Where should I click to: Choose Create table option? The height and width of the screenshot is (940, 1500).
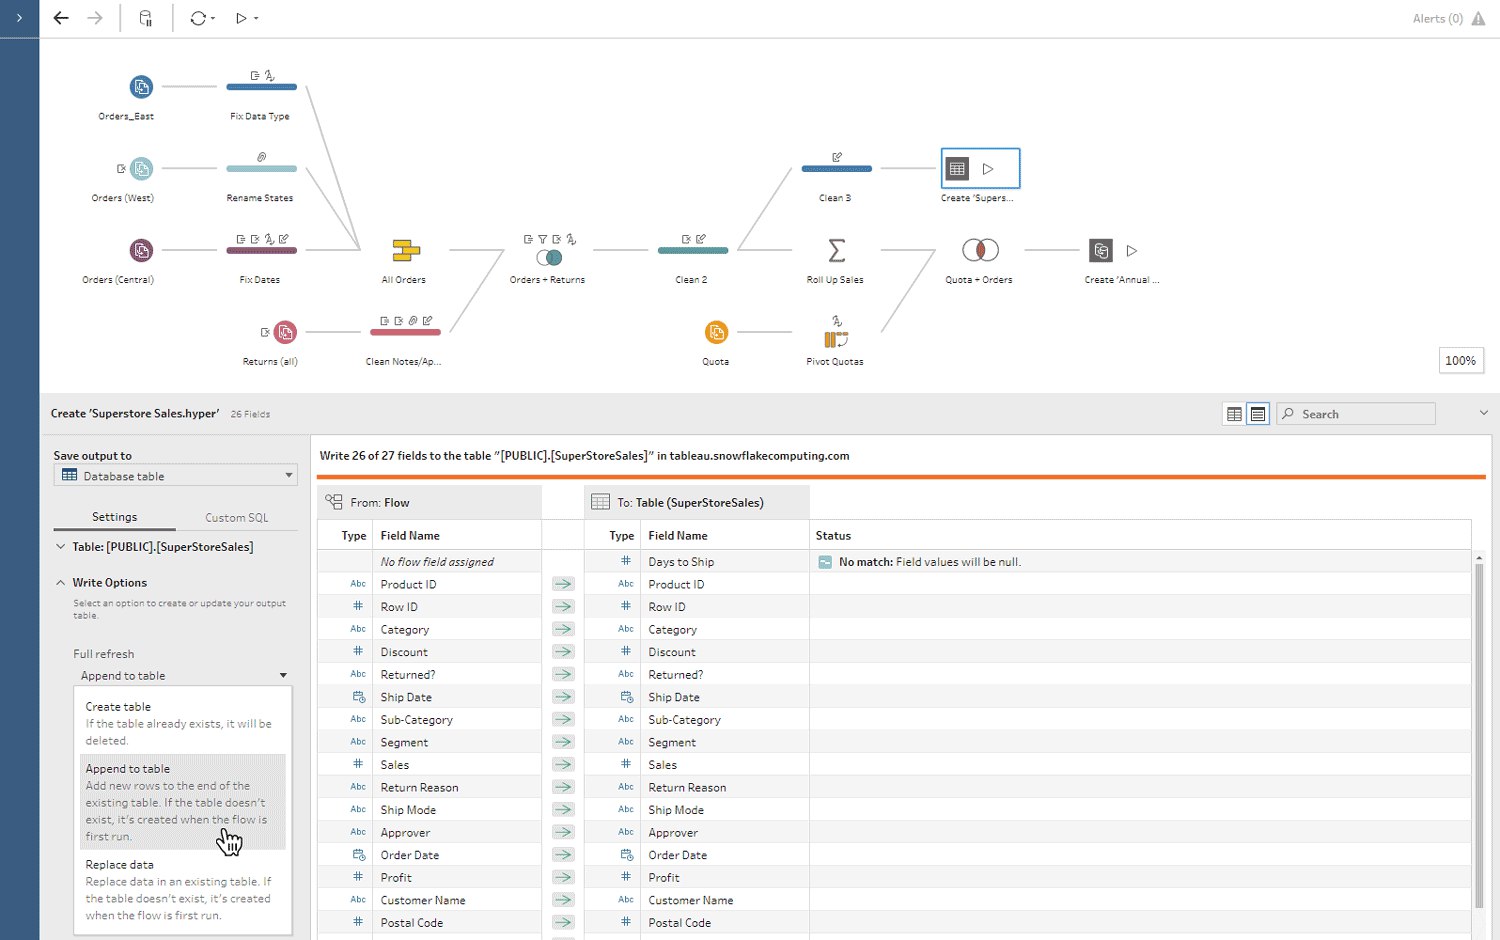[182, 723]
